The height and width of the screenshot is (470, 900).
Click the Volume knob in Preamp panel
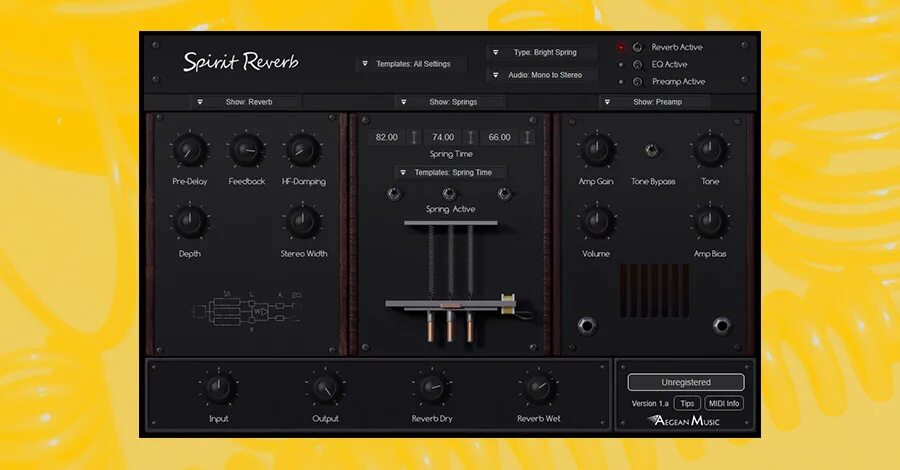[x=597, y=222]
